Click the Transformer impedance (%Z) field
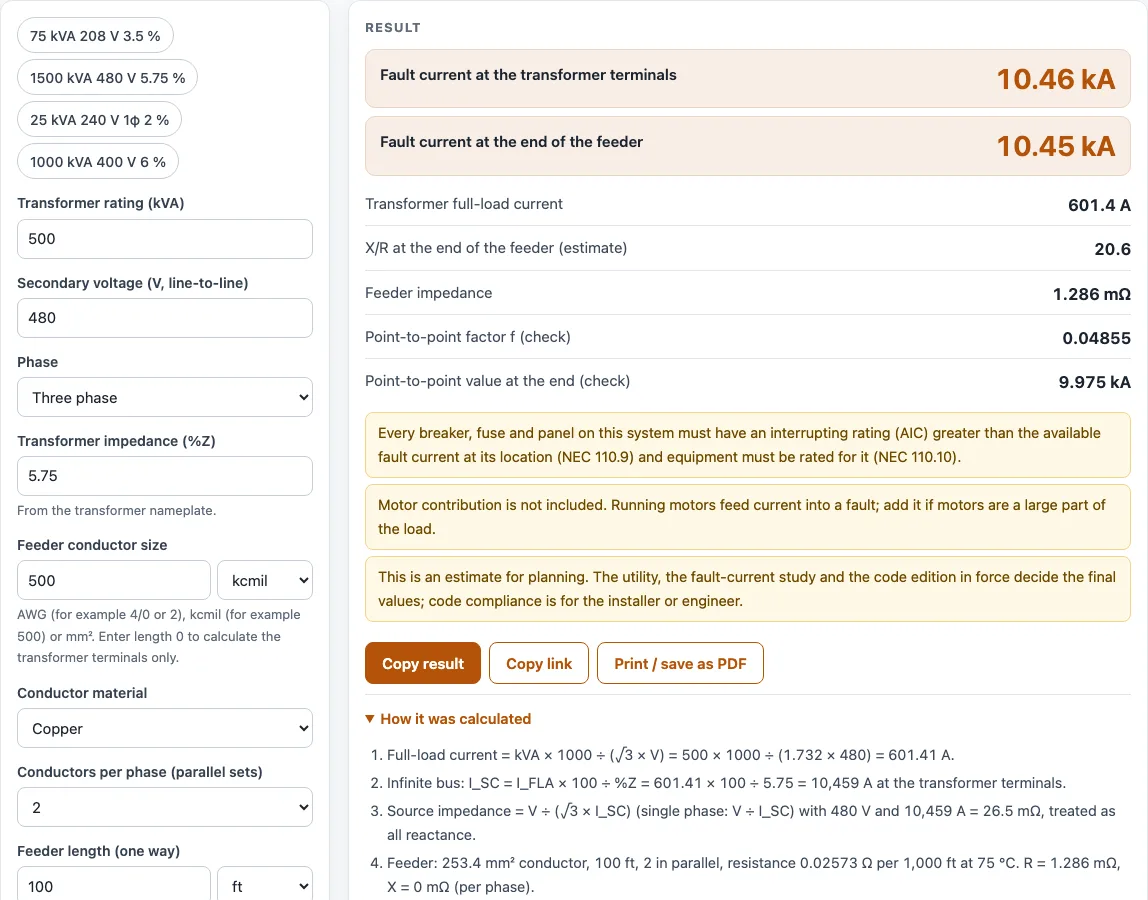 pos(165,476)
